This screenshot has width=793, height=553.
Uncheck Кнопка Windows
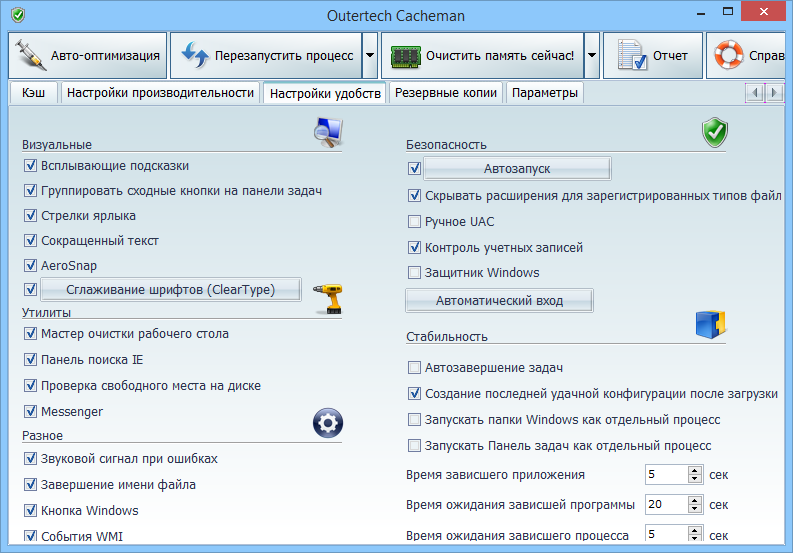coord(30,510)
